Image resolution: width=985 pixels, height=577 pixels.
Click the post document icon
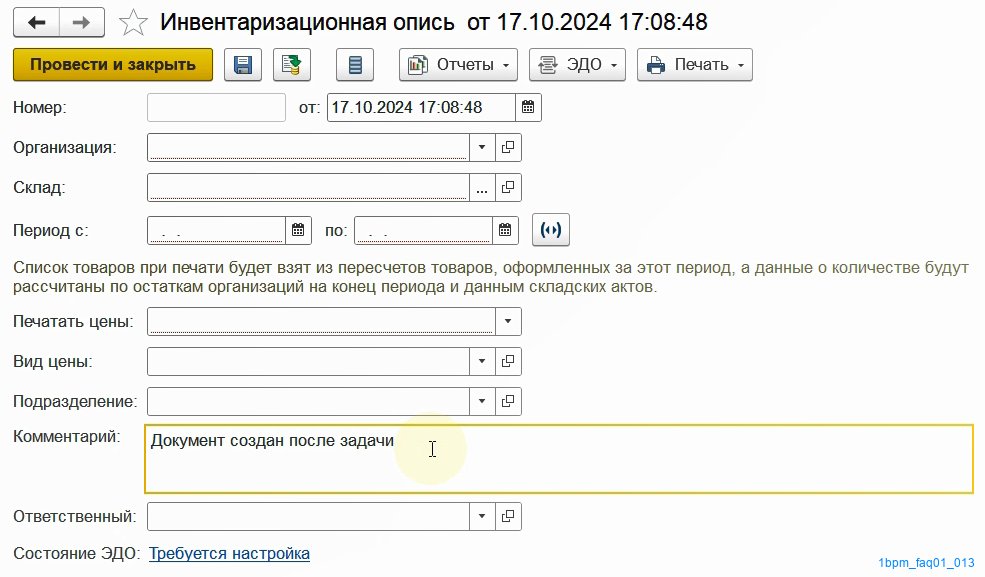[291, 65]
